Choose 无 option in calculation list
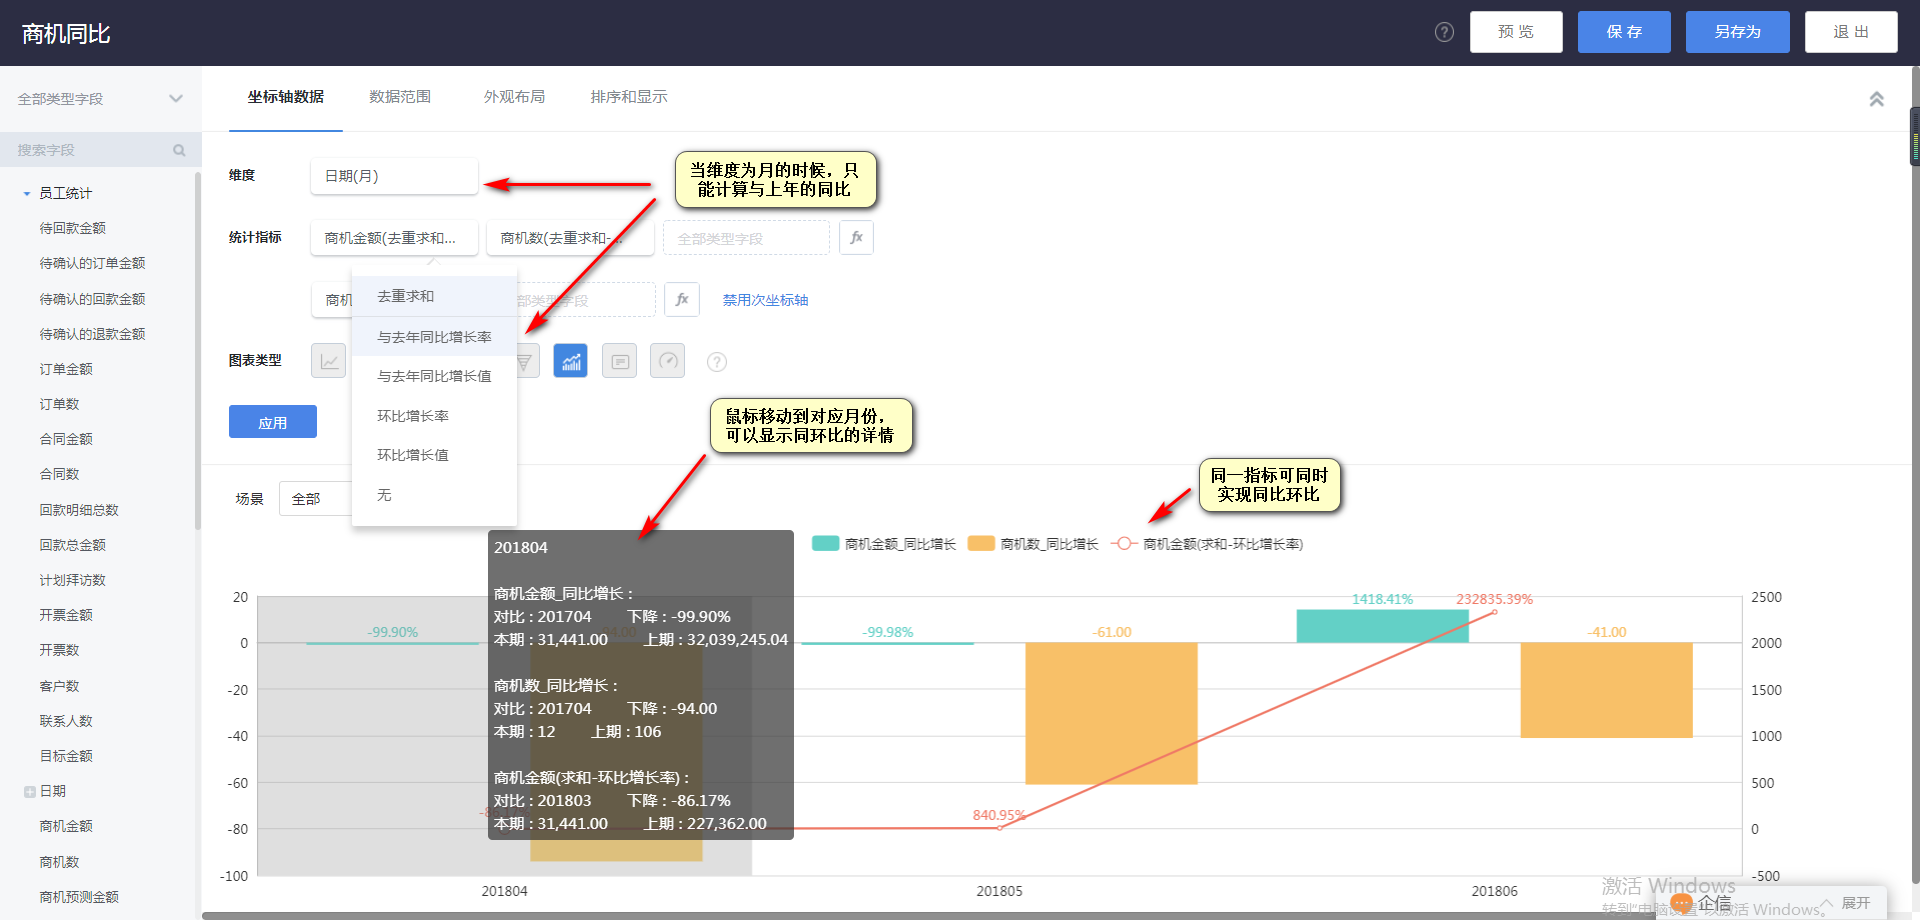Screen dimensions: 1920x920 pyautogui.click(x=434, y=495)
